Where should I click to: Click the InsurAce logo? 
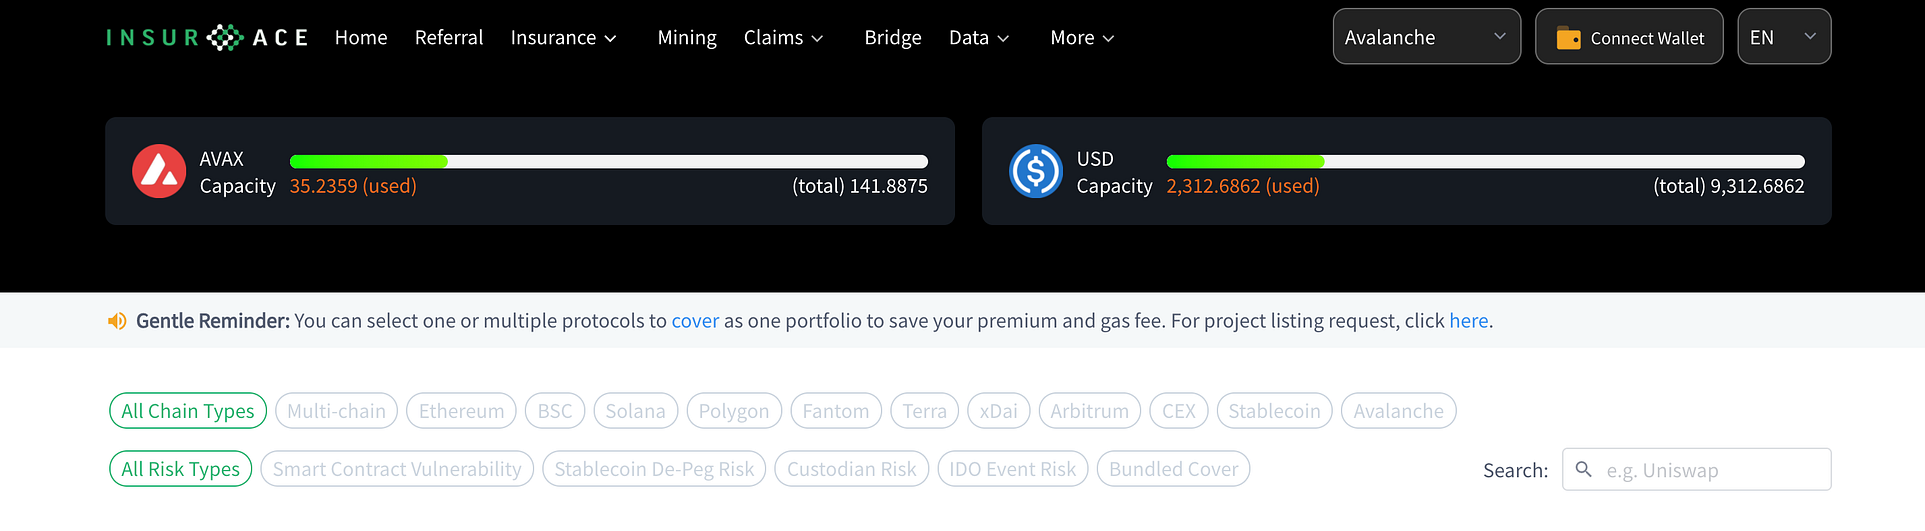coord(208,38)
